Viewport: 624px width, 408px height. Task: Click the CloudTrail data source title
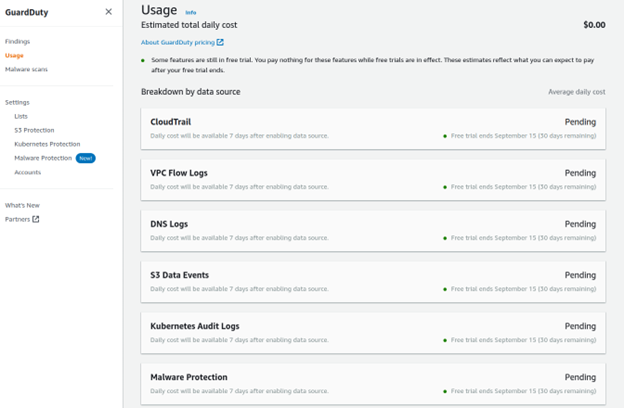tap(171, 122)
